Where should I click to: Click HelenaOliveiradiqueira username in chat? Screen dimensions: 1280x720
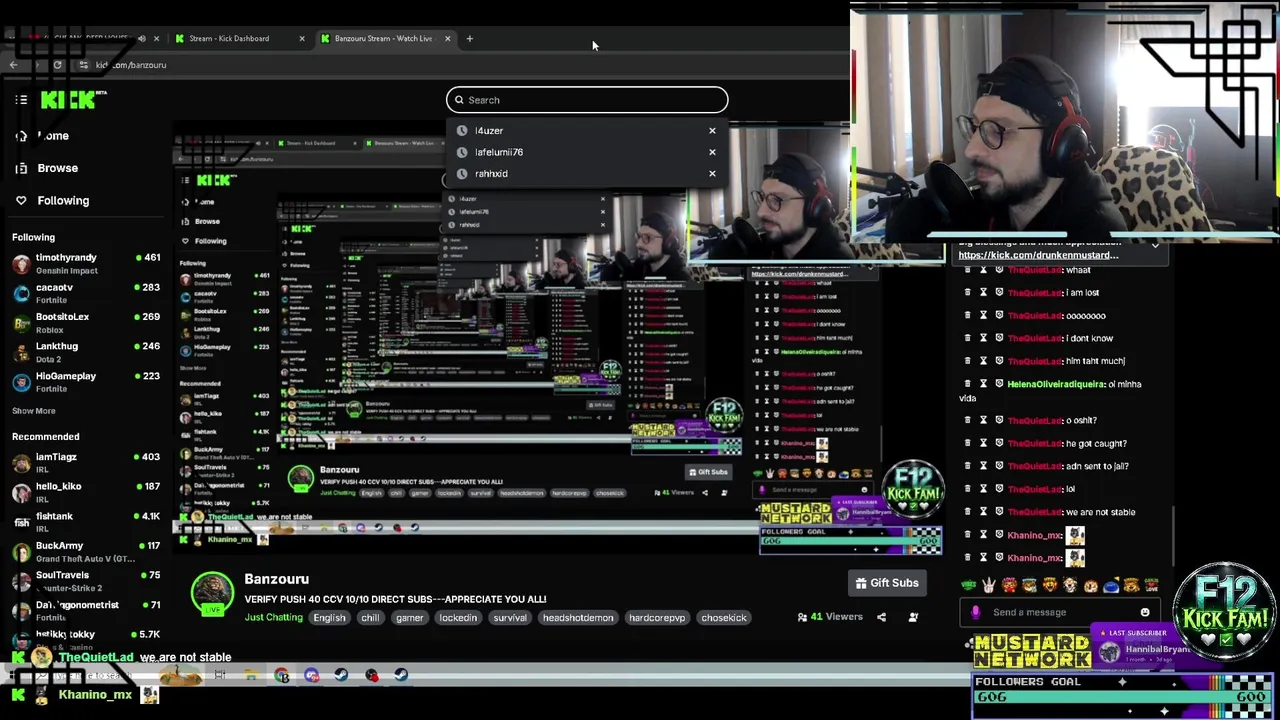[x=1055, y=384]
